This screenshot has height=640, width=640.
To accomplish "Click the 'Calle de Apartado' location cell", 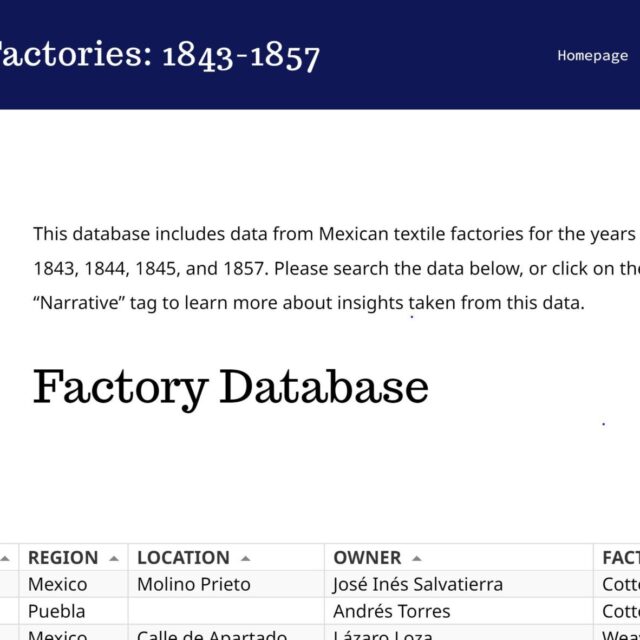I will point(212,635).
